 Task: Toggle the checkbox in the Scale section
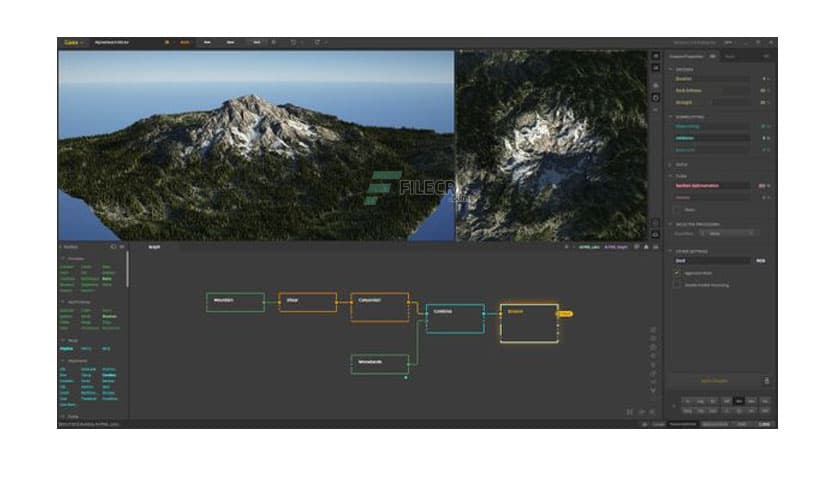point(677,209)
